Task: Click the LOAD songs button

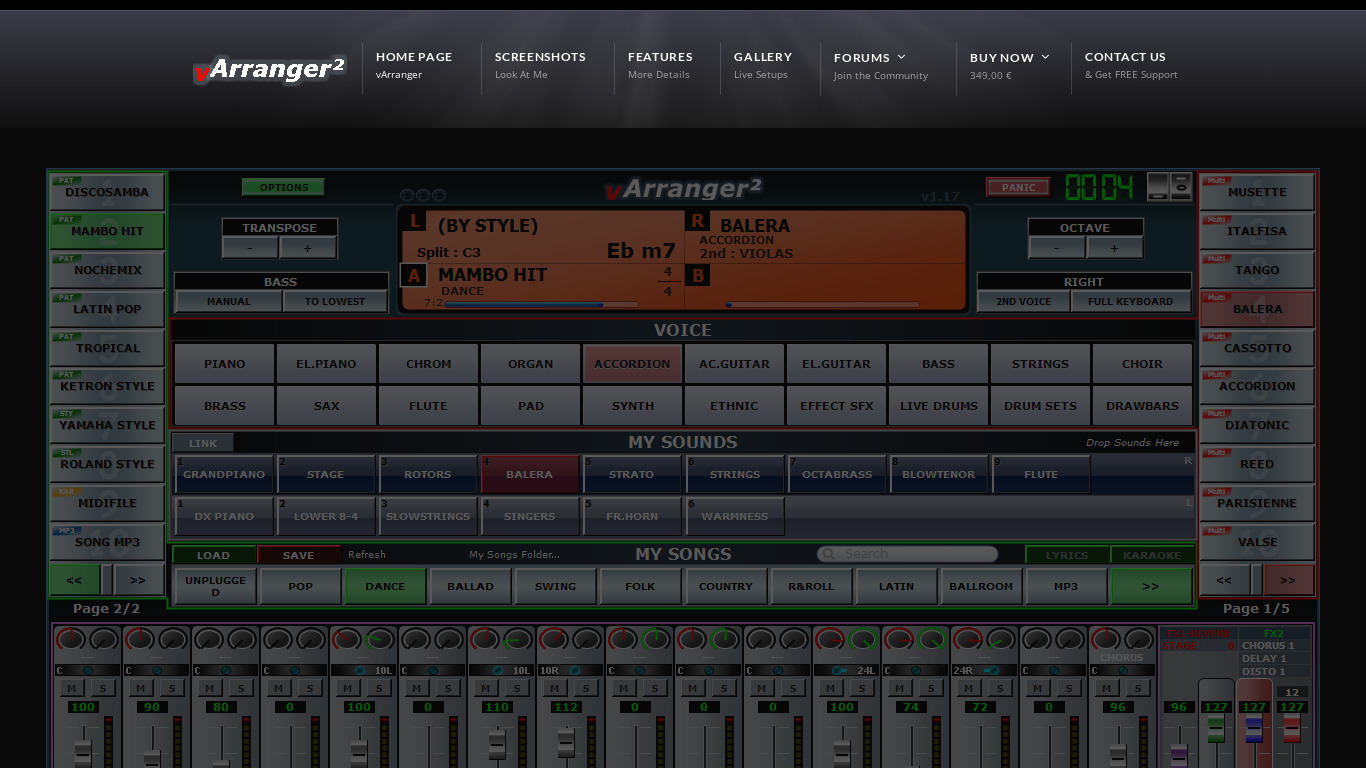Action: (x=213, y=555)
